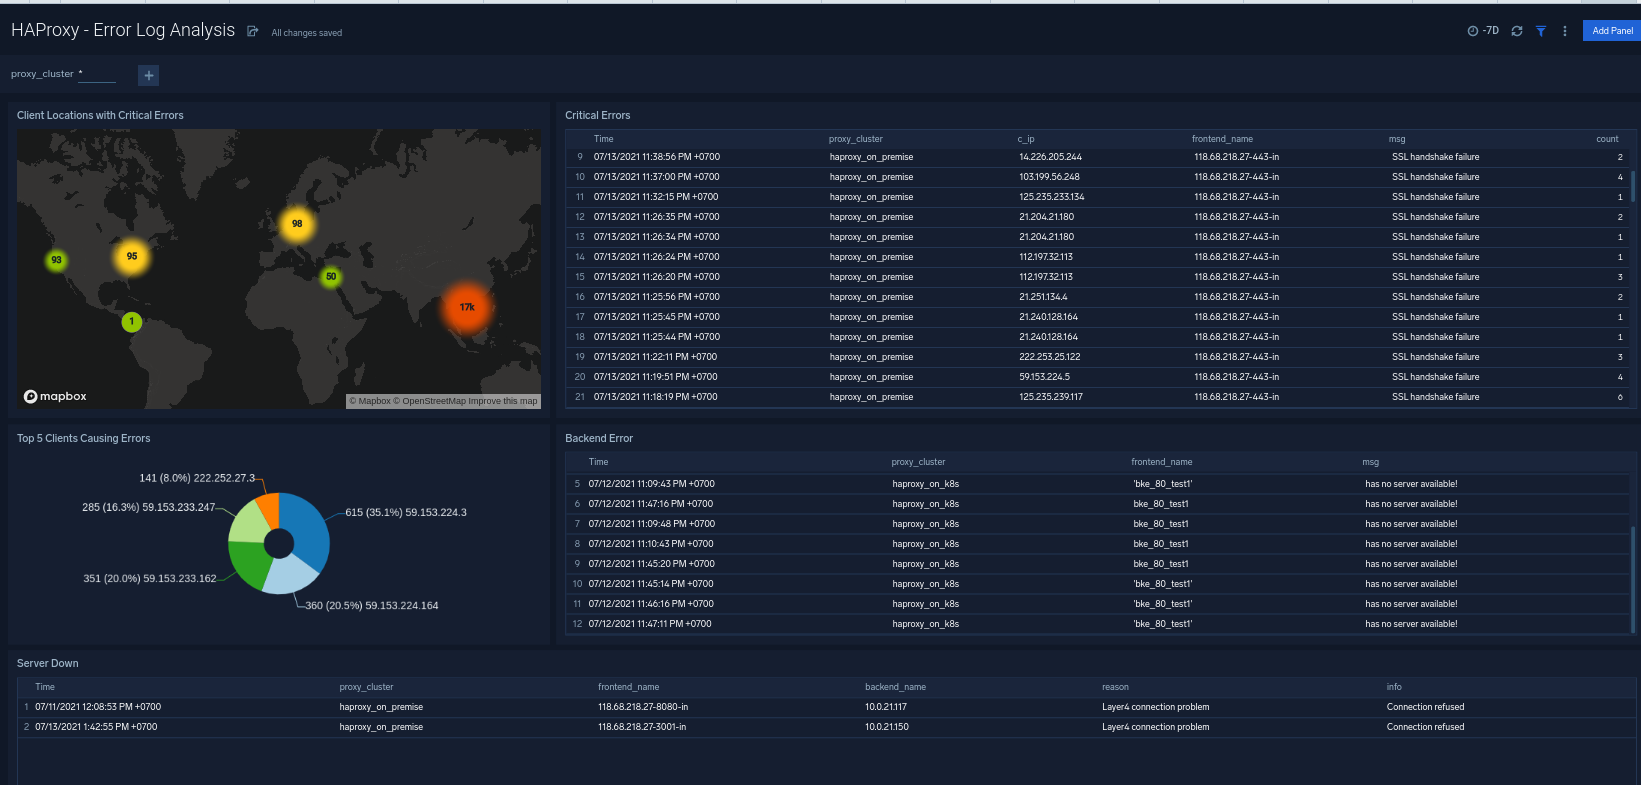Click Backend Error frontend_name column header
Screen dimensions: 1641x785
1161,462
